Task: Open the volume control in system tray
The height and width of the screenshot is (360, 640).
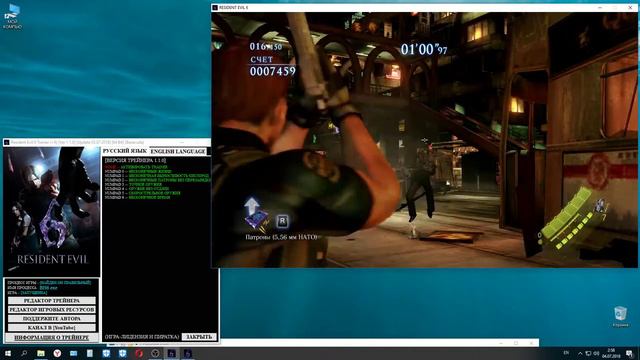Action: point(596,353)
